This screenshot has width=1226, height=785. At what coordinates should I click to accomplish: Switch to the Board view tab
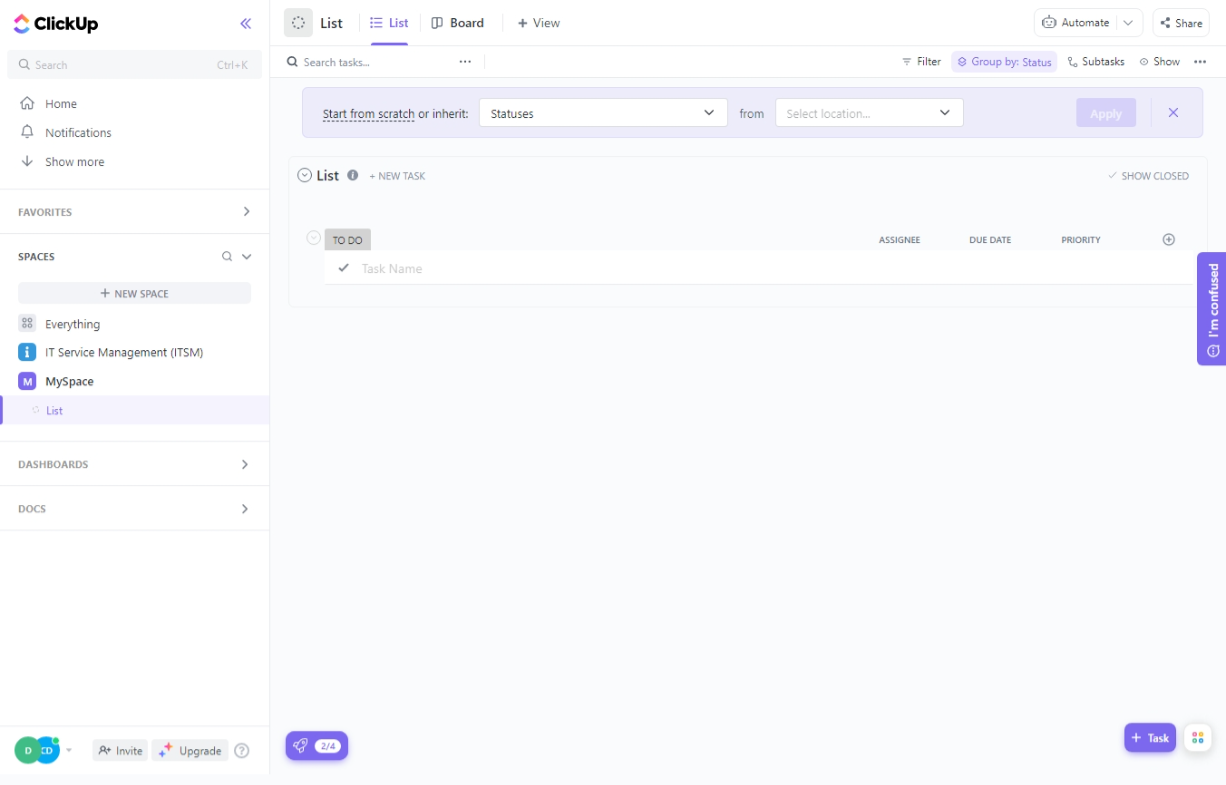point(458,23)
